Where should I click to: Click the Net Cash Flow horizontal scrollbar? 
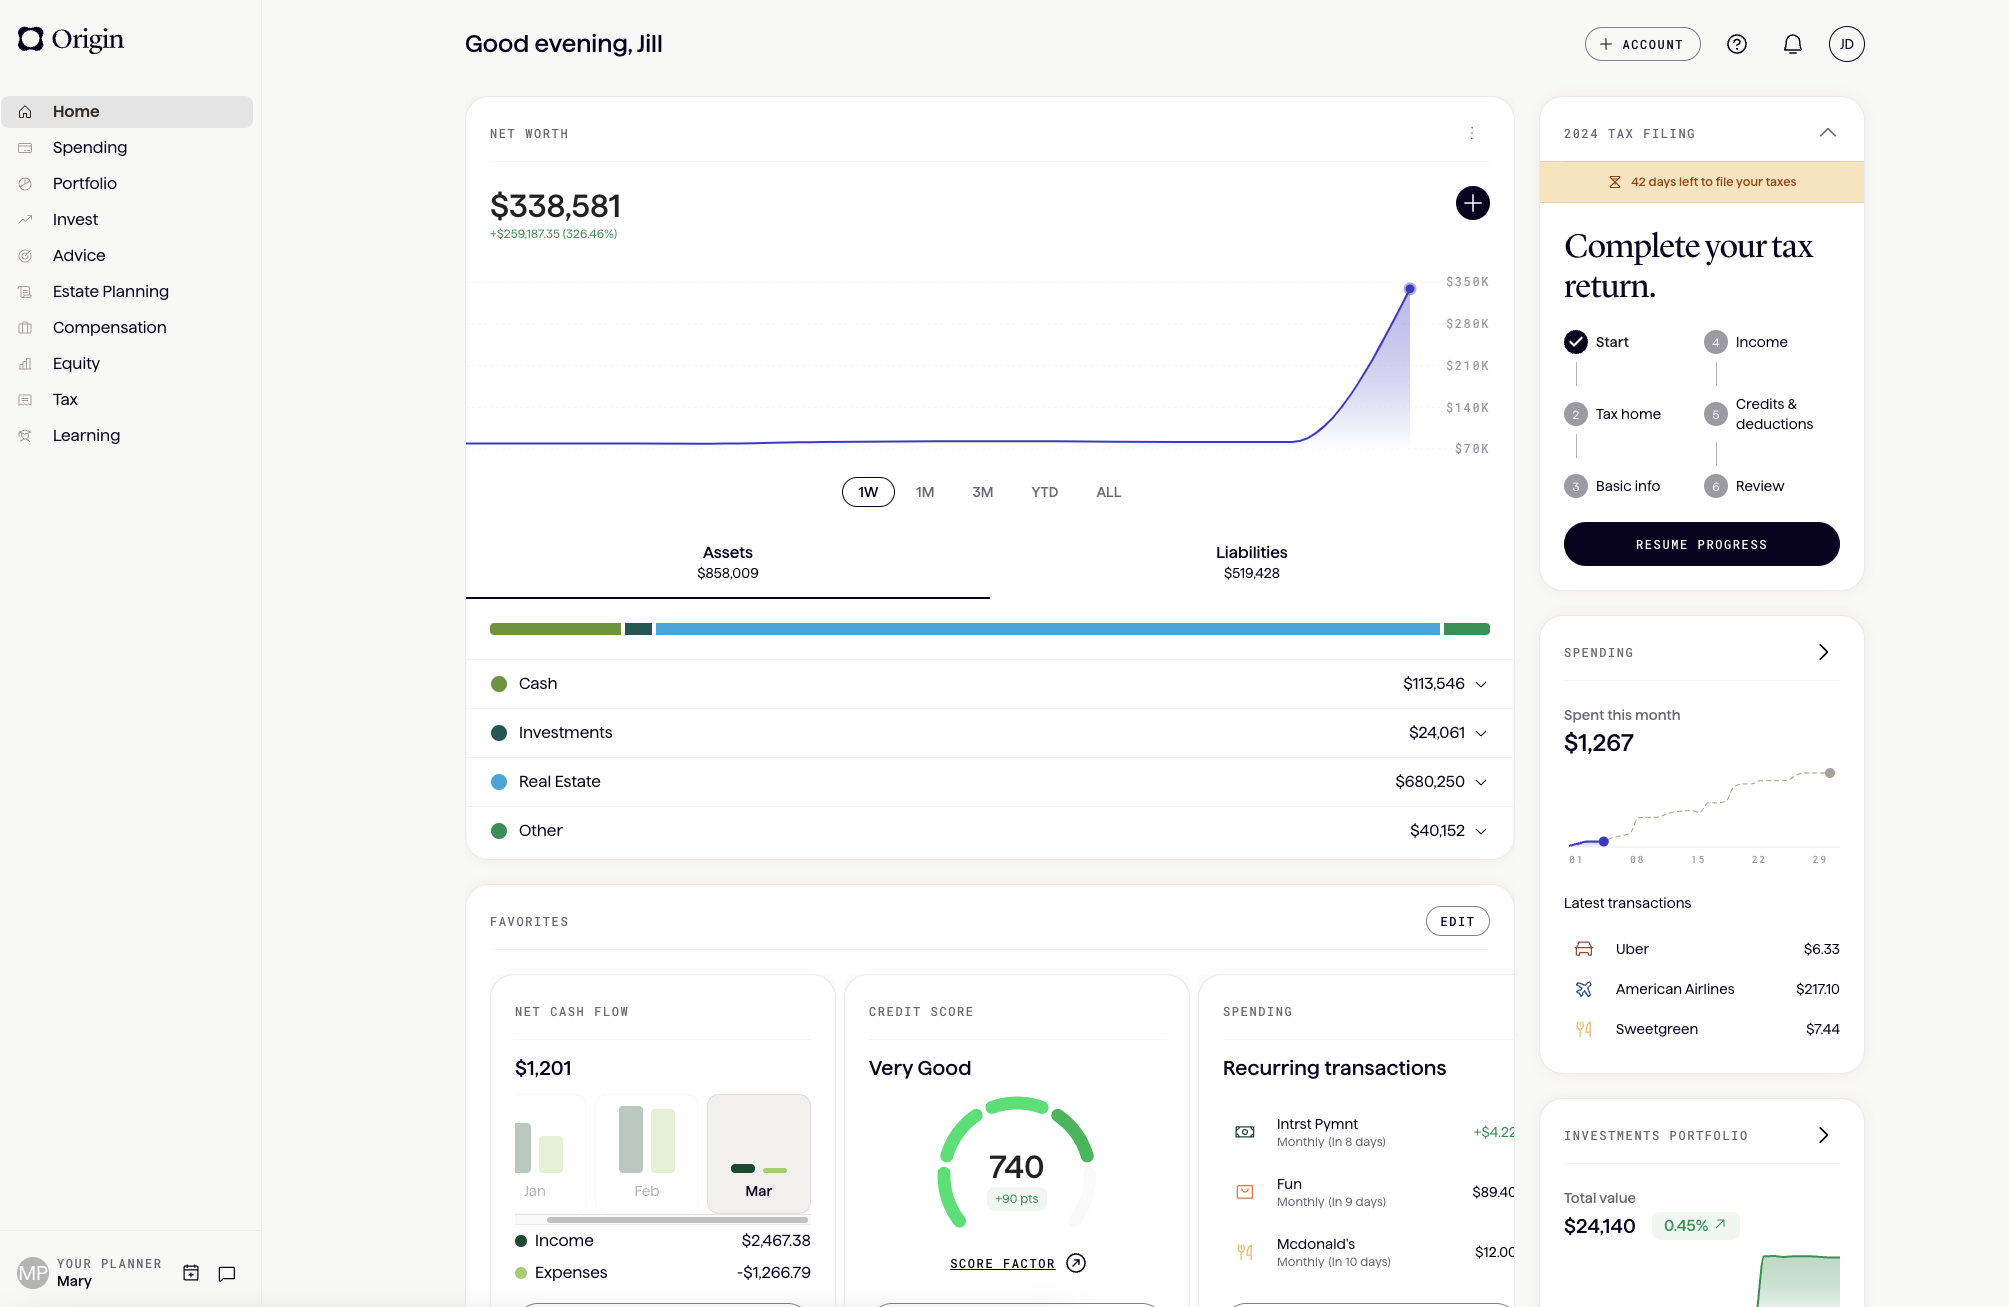[677, 1220]
